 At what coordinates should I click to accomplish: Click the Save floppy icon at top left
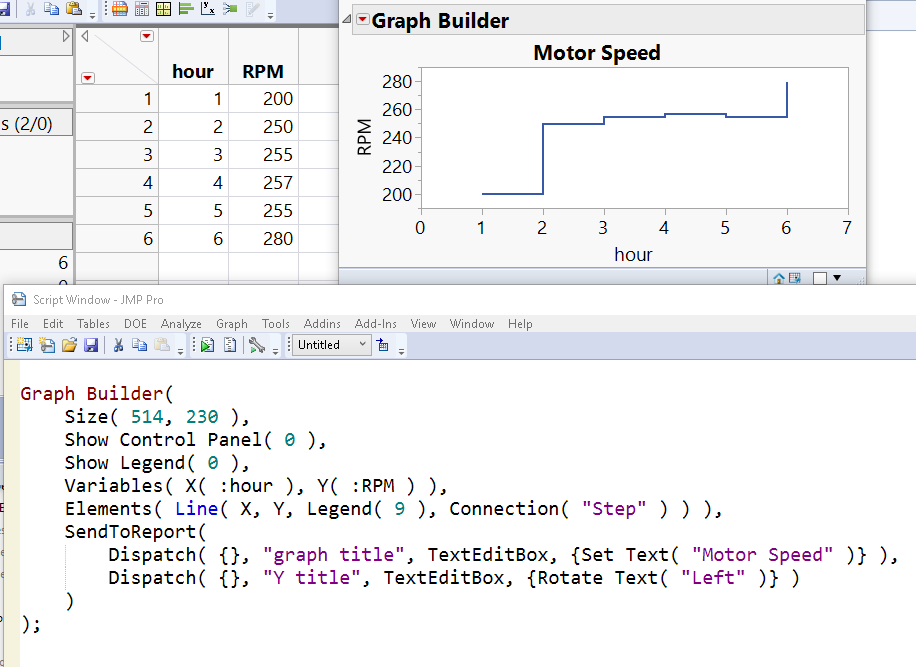(x=5, y=8)
